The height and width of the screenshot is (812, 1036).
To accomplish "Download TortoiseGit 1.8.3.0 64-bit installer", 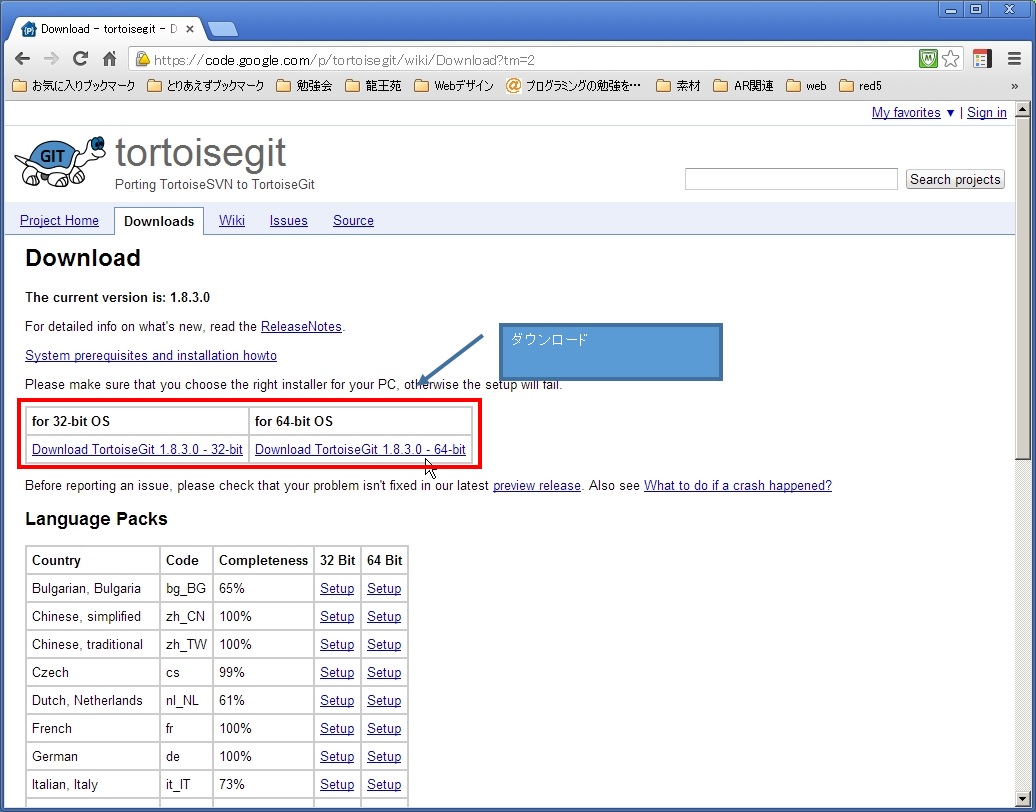I will tap(360, 449).
